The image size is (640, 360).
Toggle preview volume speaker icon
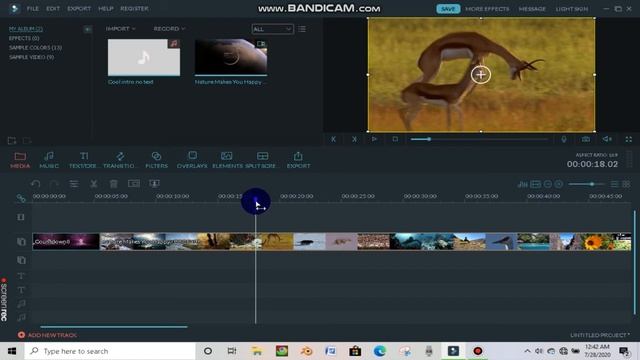pos(607,139)
